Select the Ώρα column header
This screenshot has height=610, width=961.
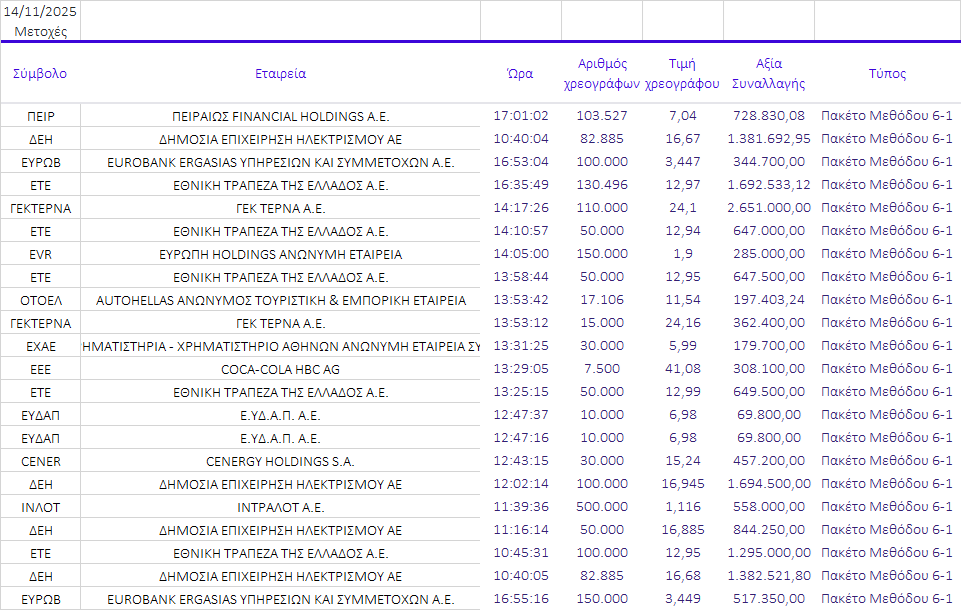coord(520,73)
